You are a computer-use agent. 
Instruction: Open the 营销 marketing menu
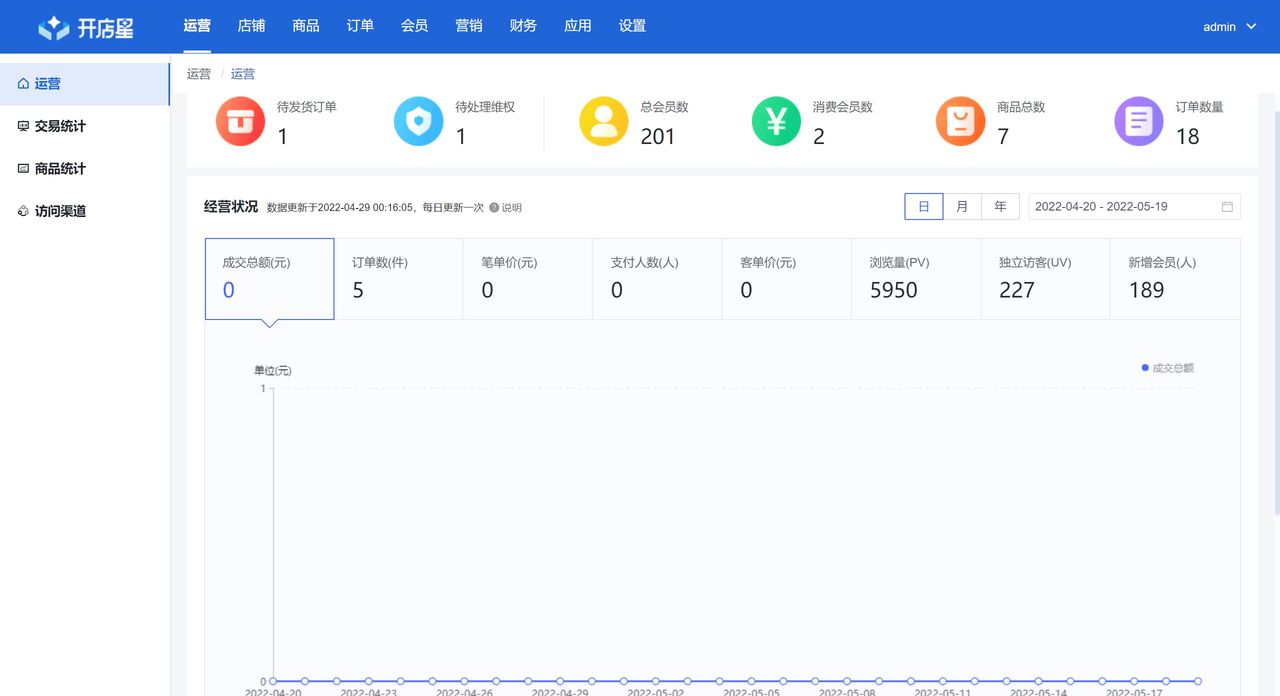(469, 26)
